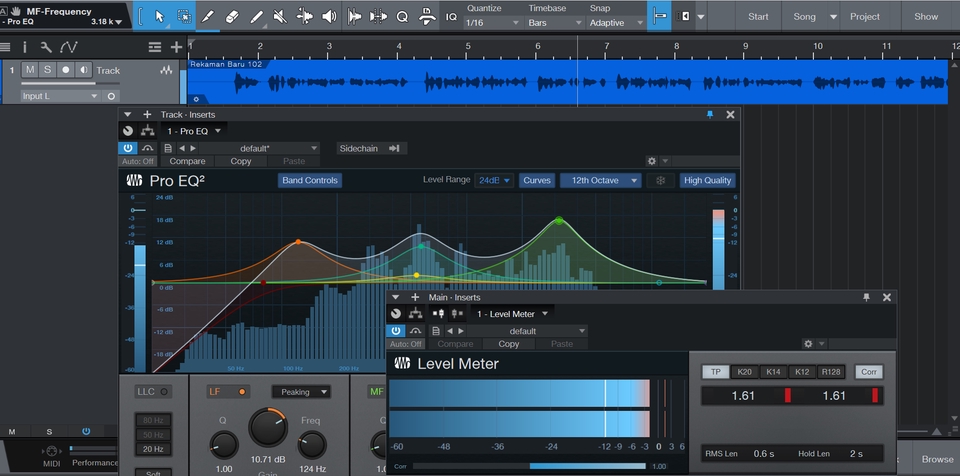Open the track list icon
The height and width of the screenshot is (476, 960).
(x=155, y=47)
